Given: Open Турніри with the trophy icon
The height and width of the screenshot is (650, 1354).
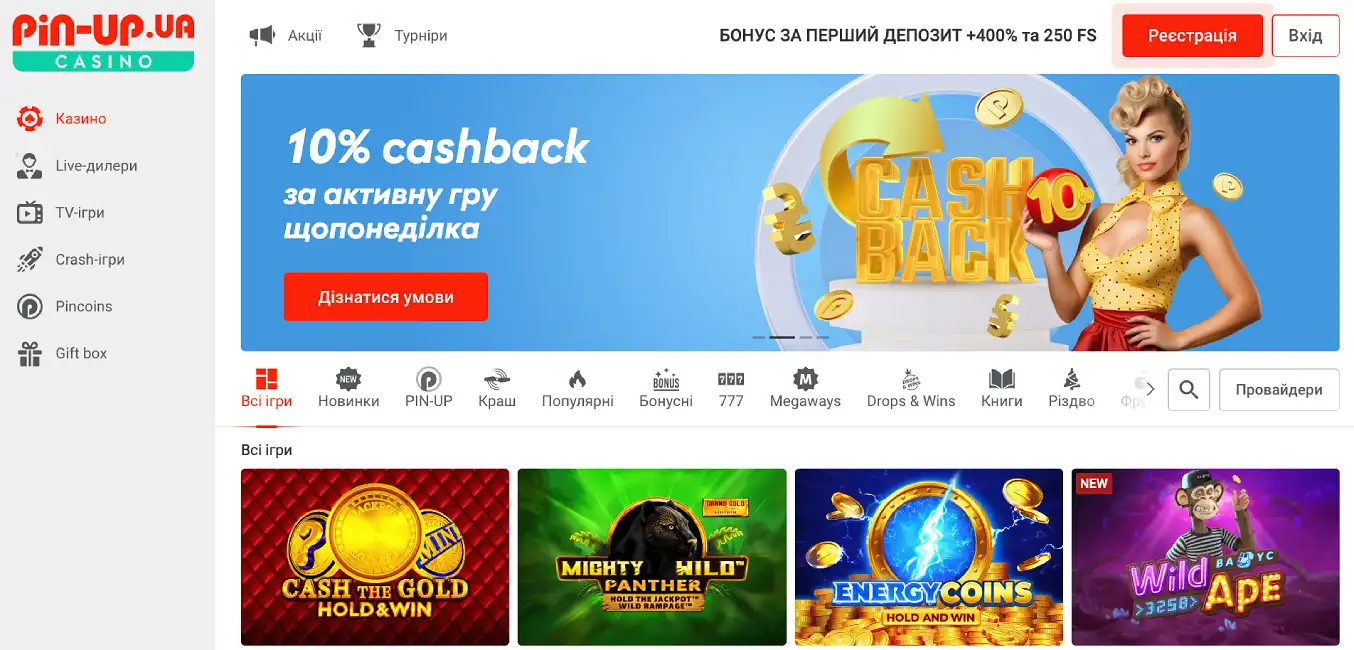Looking at the screenshot, I should coord(369,36).
